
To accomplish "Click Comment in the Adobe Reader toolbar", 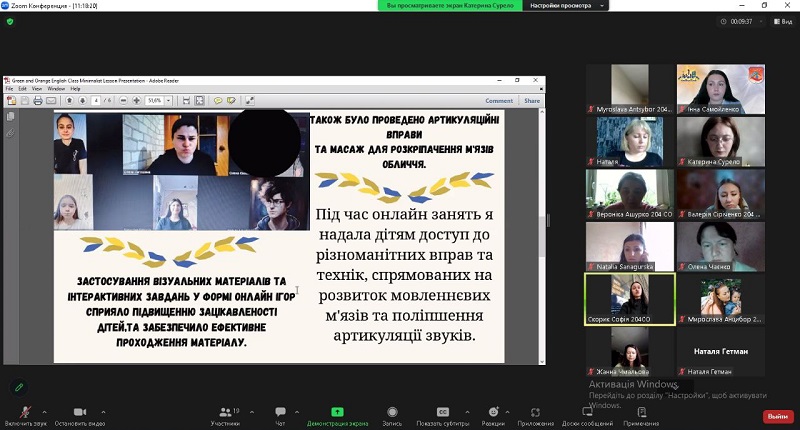I will tap(499, 100).
